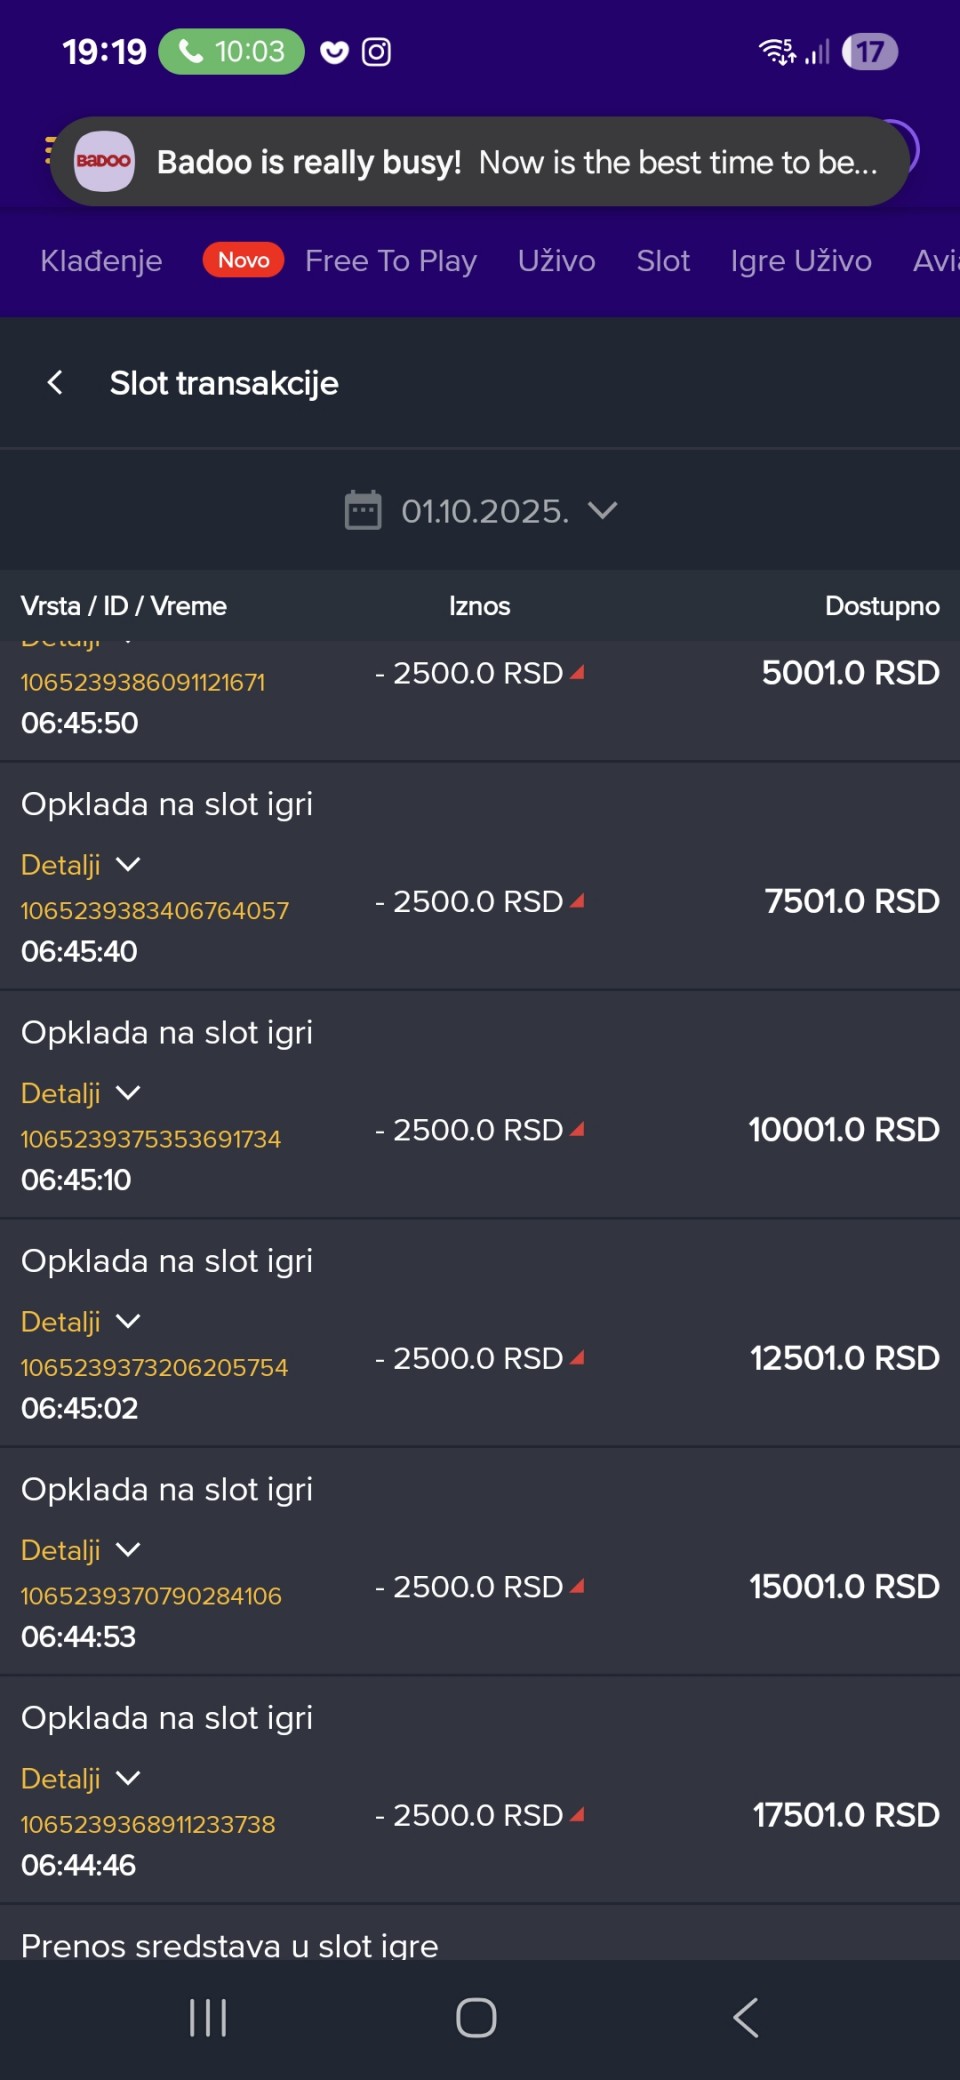Switch to the Slot tab
The width and height of the screenshot is (960, 2080).
click(x=663, y=261)
